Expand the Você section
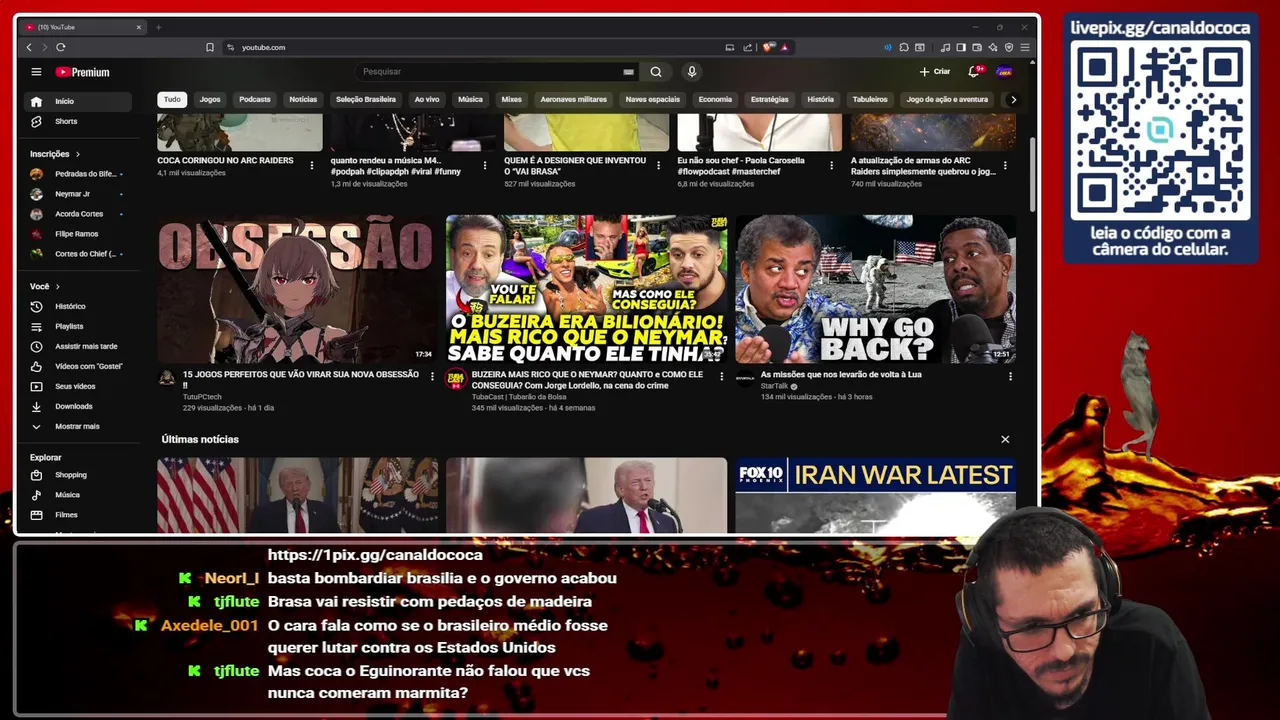The height and width of the screenshot is (720, 1280). pyautogui.click(x=45, y=286)
